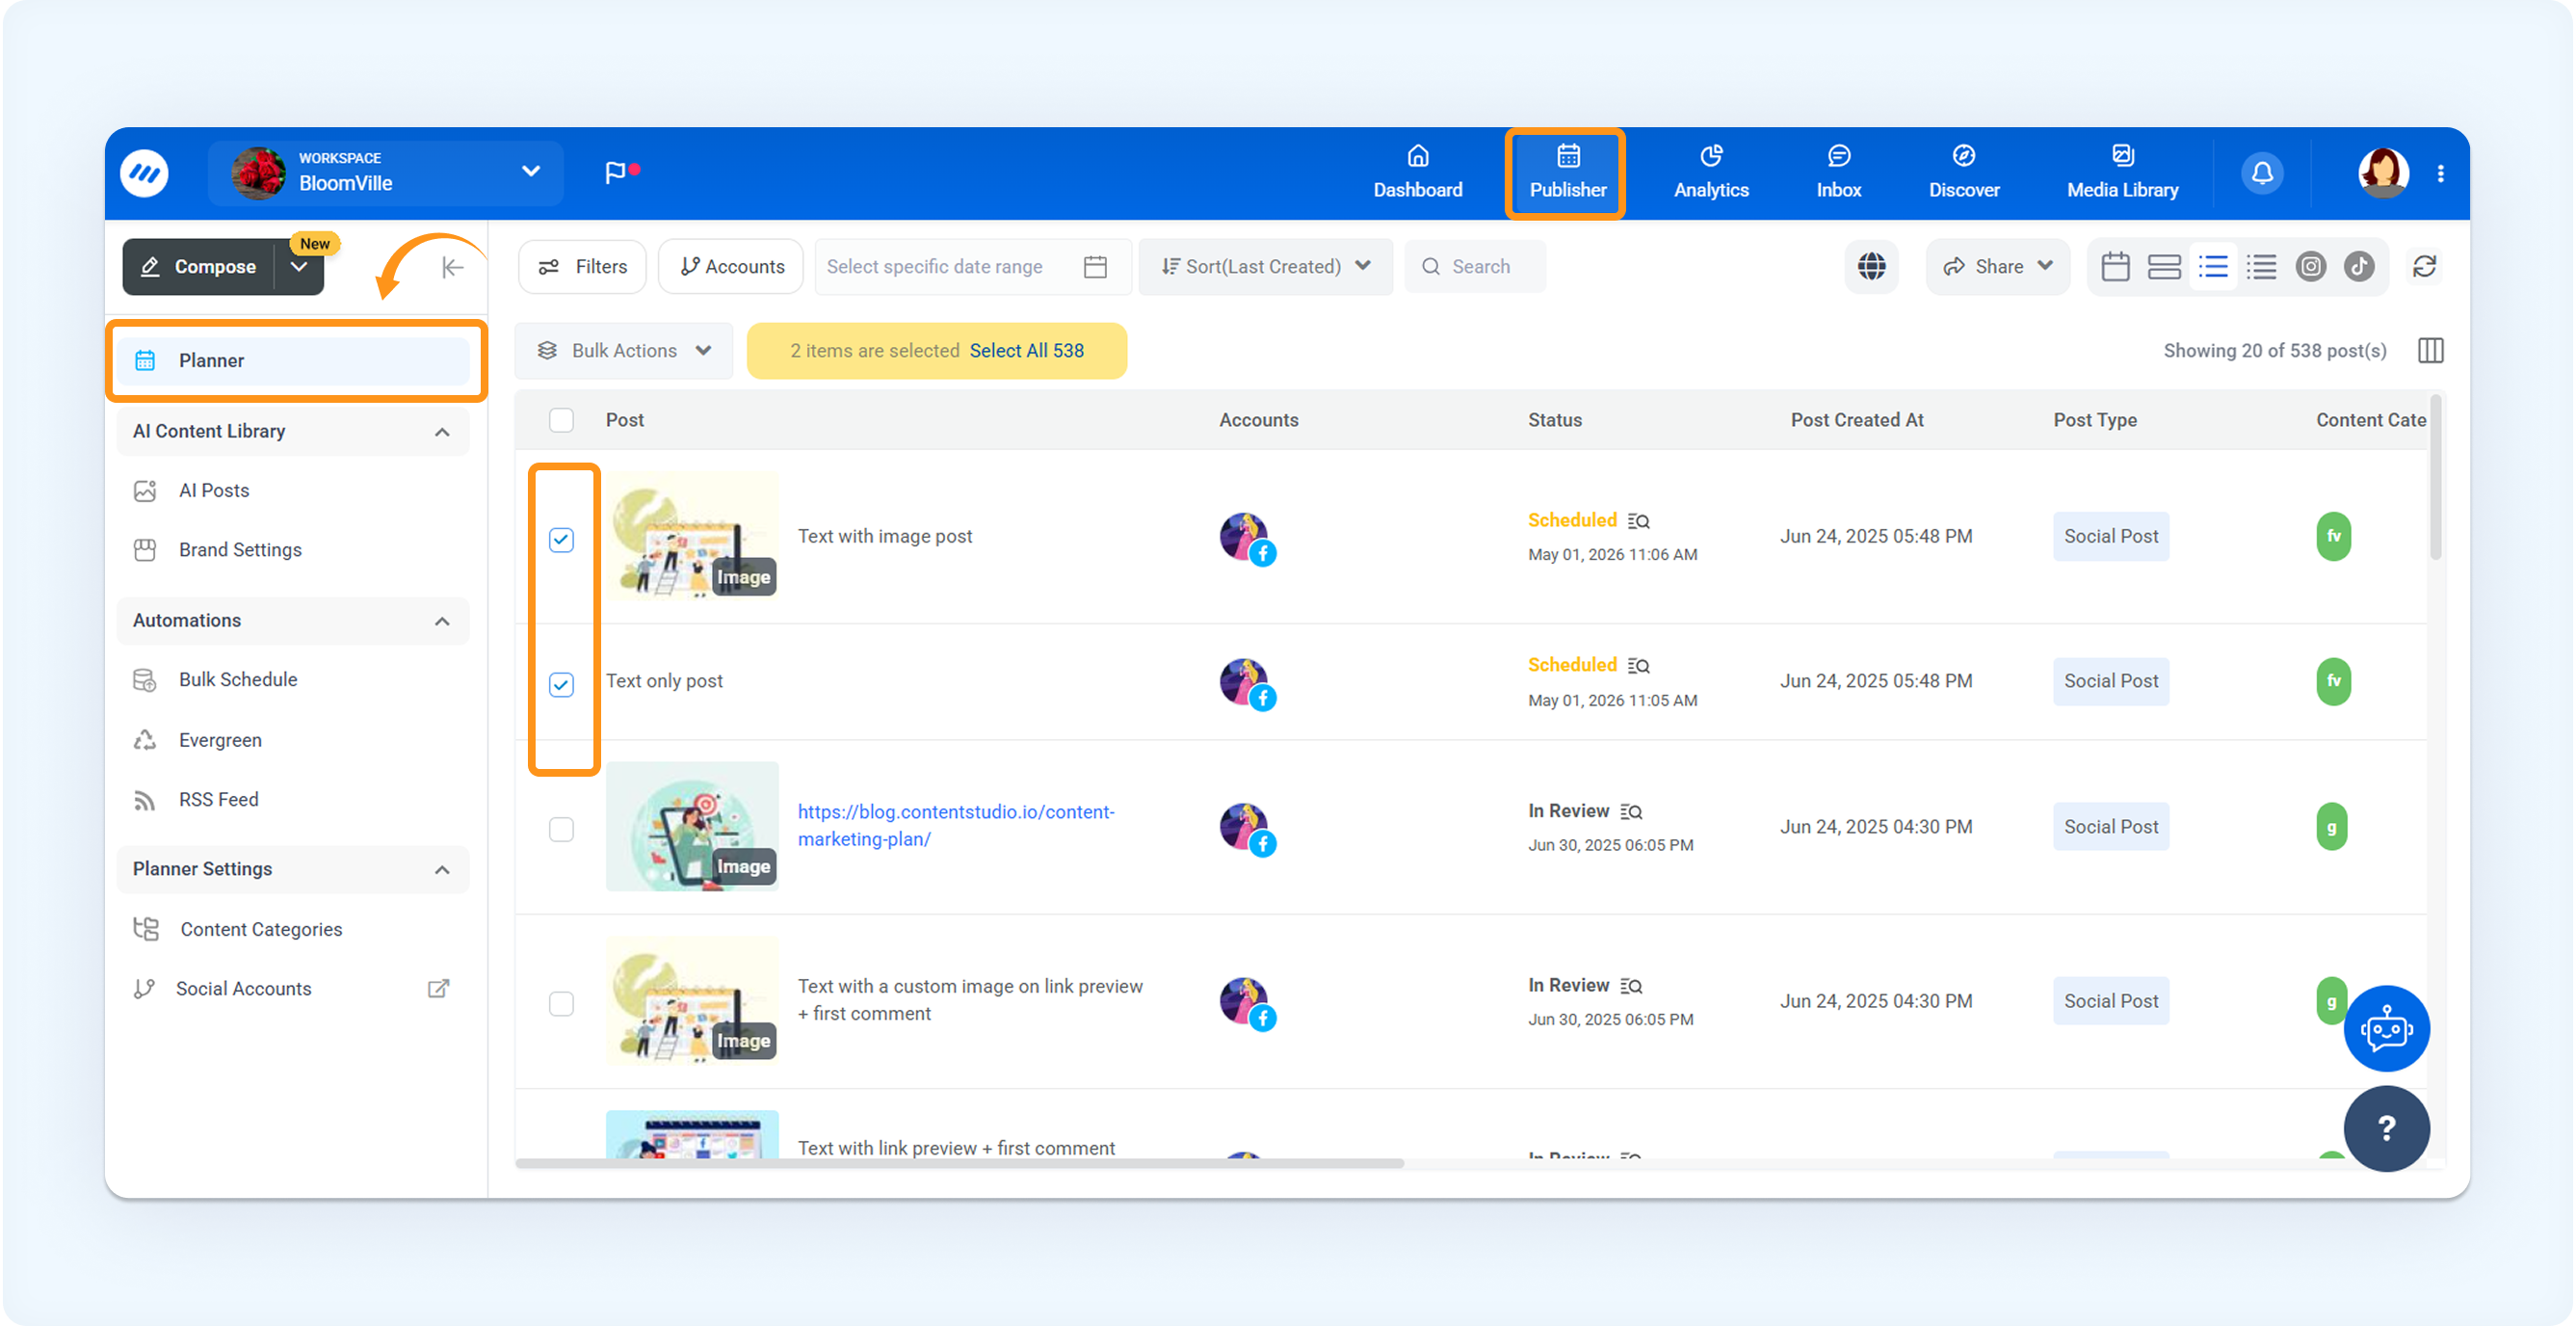Click the Select specific date range field
Screen dimensions: 2576x1326
tap(973, 267)
